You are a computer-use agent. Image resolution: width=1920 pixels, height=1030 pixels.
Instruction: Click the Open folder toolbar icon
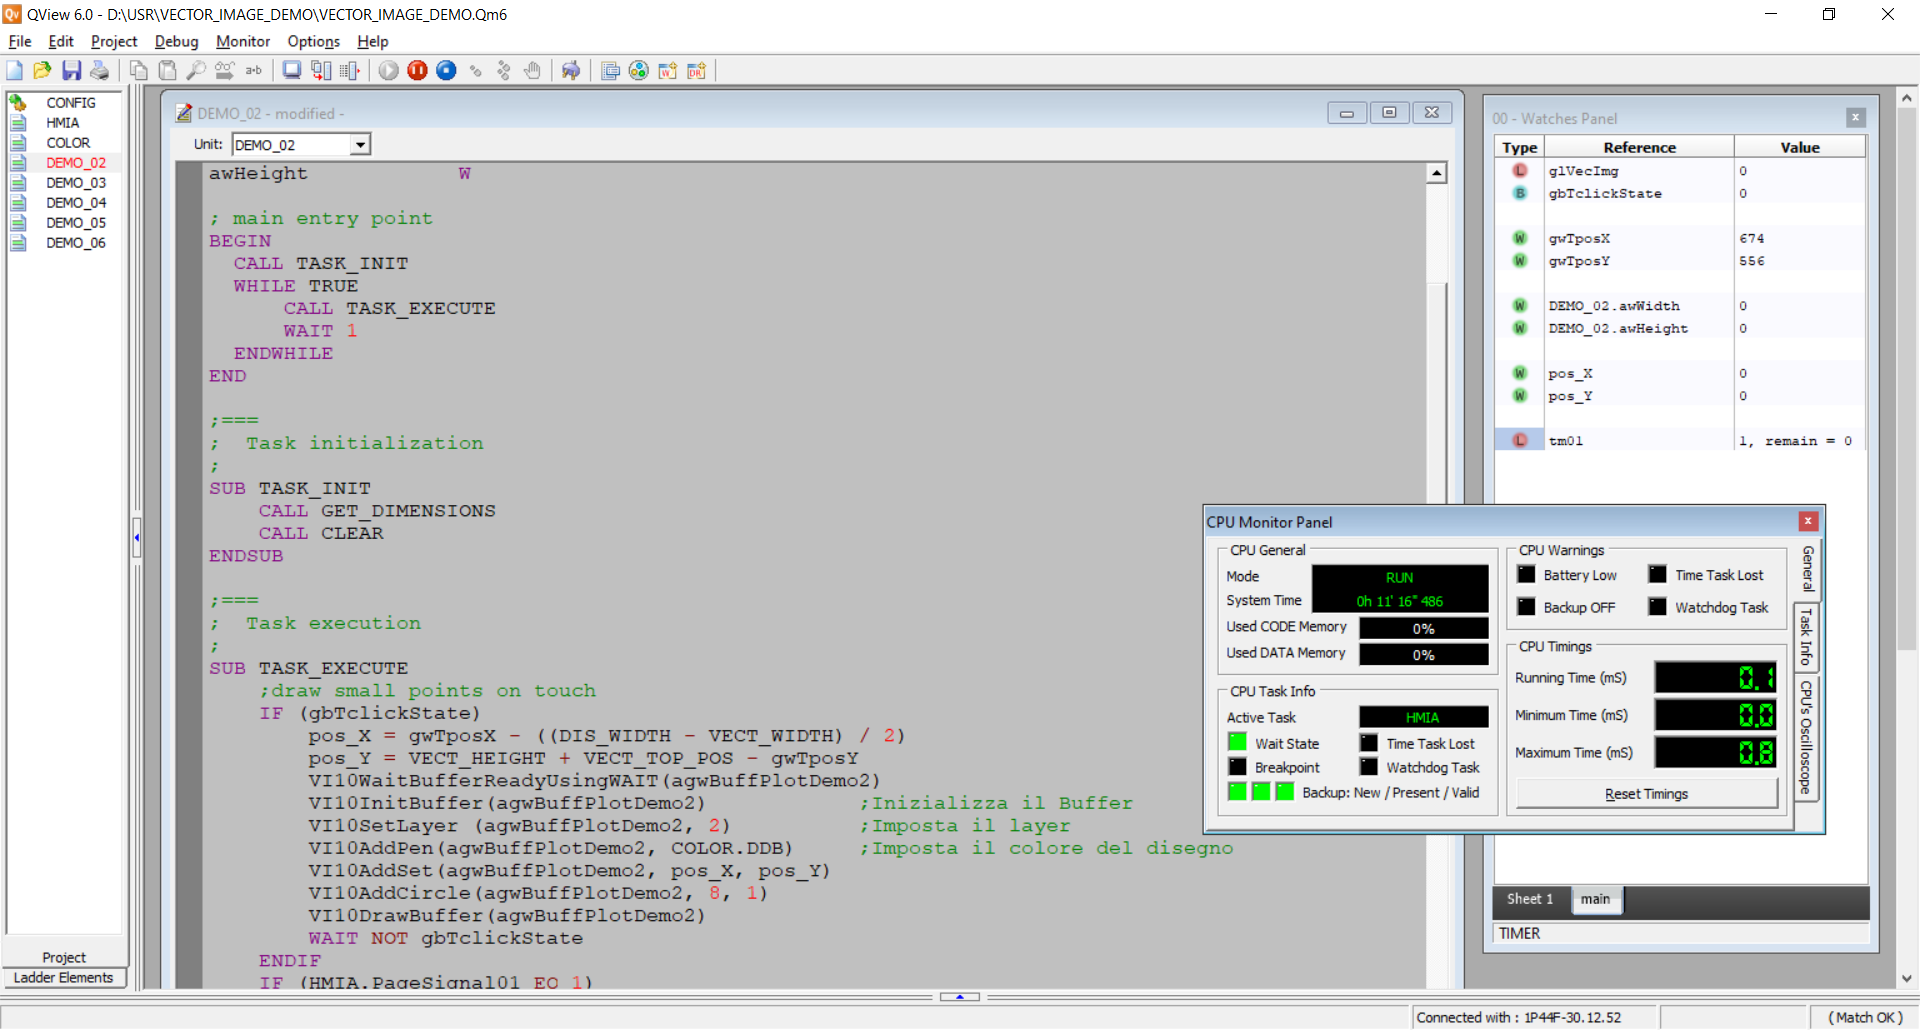(x=42, y=70)
